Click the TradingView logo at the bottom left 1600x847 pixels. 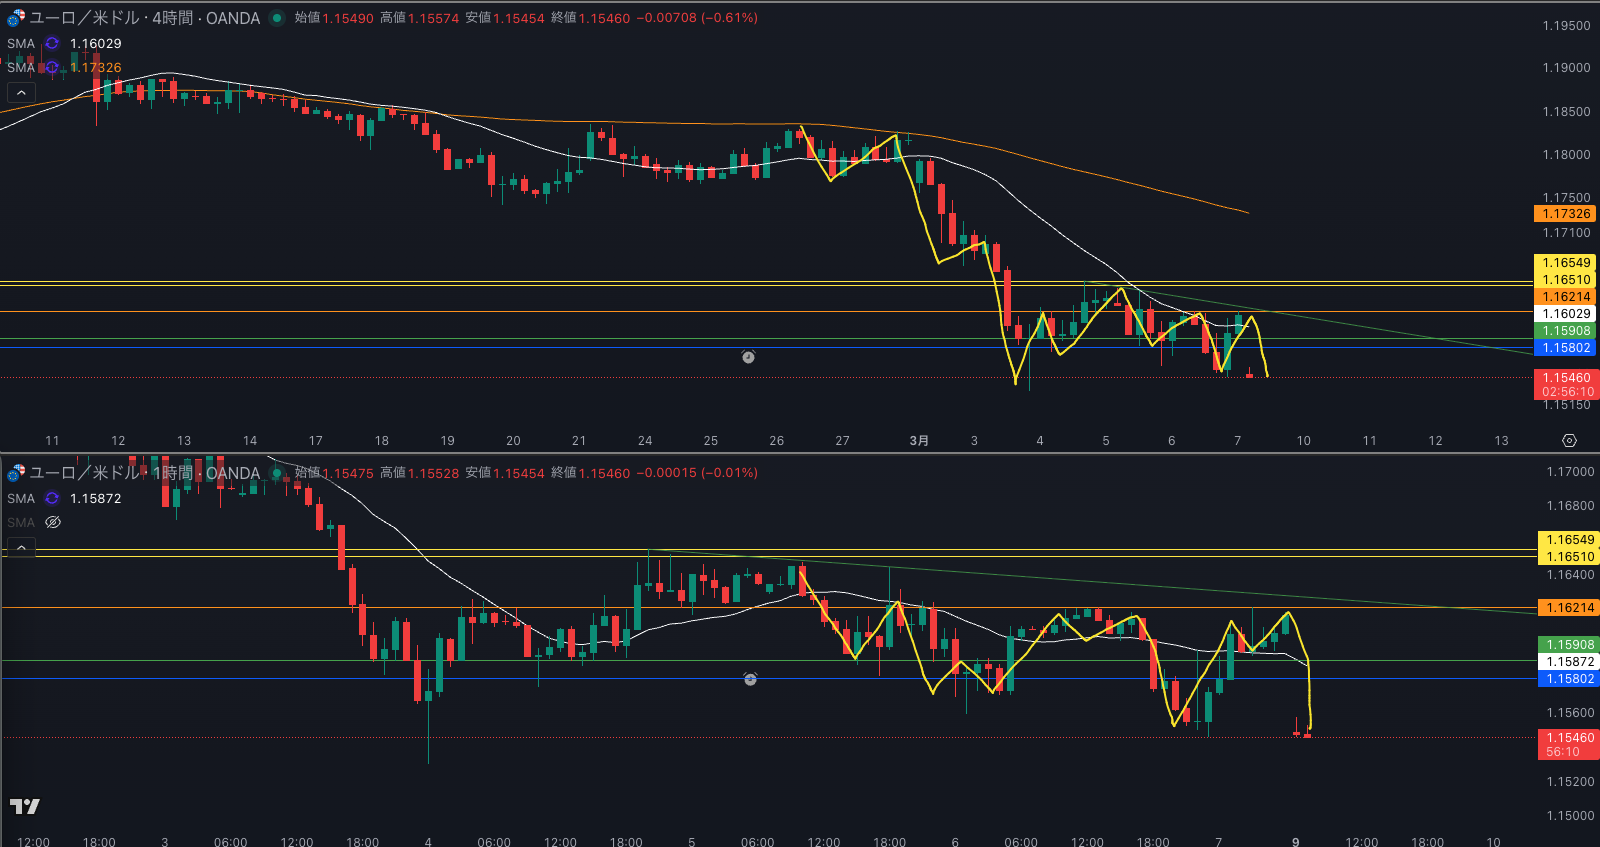click(x=25, y=806)
